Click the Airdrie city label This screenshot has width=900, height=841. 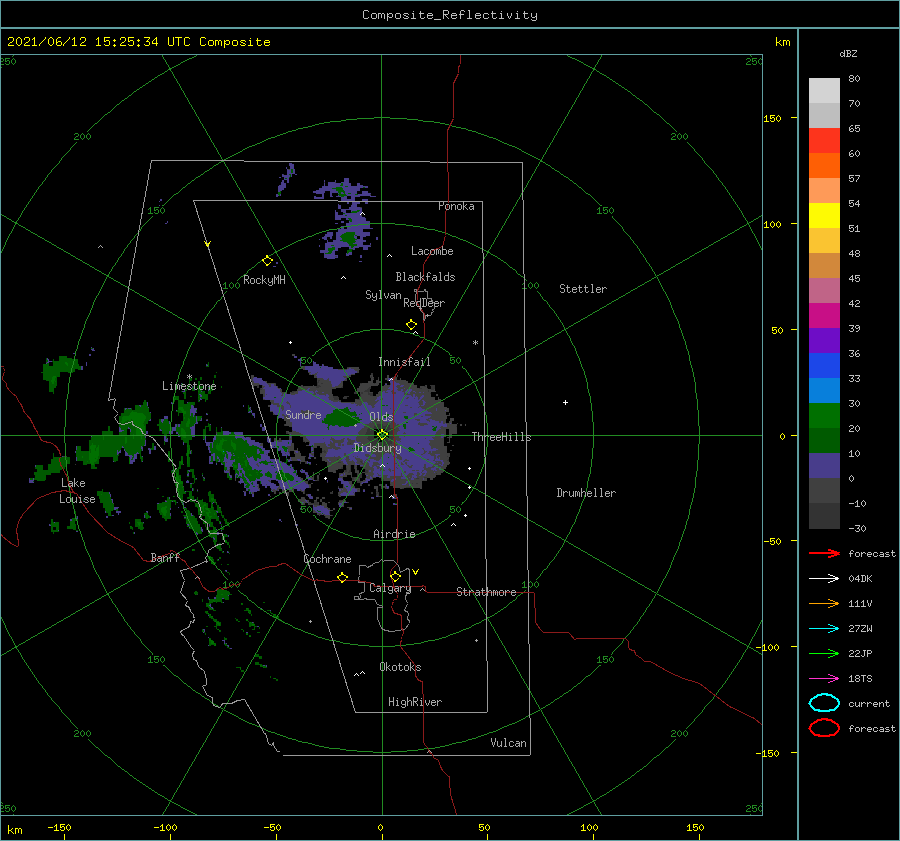(x=394, y=534)
